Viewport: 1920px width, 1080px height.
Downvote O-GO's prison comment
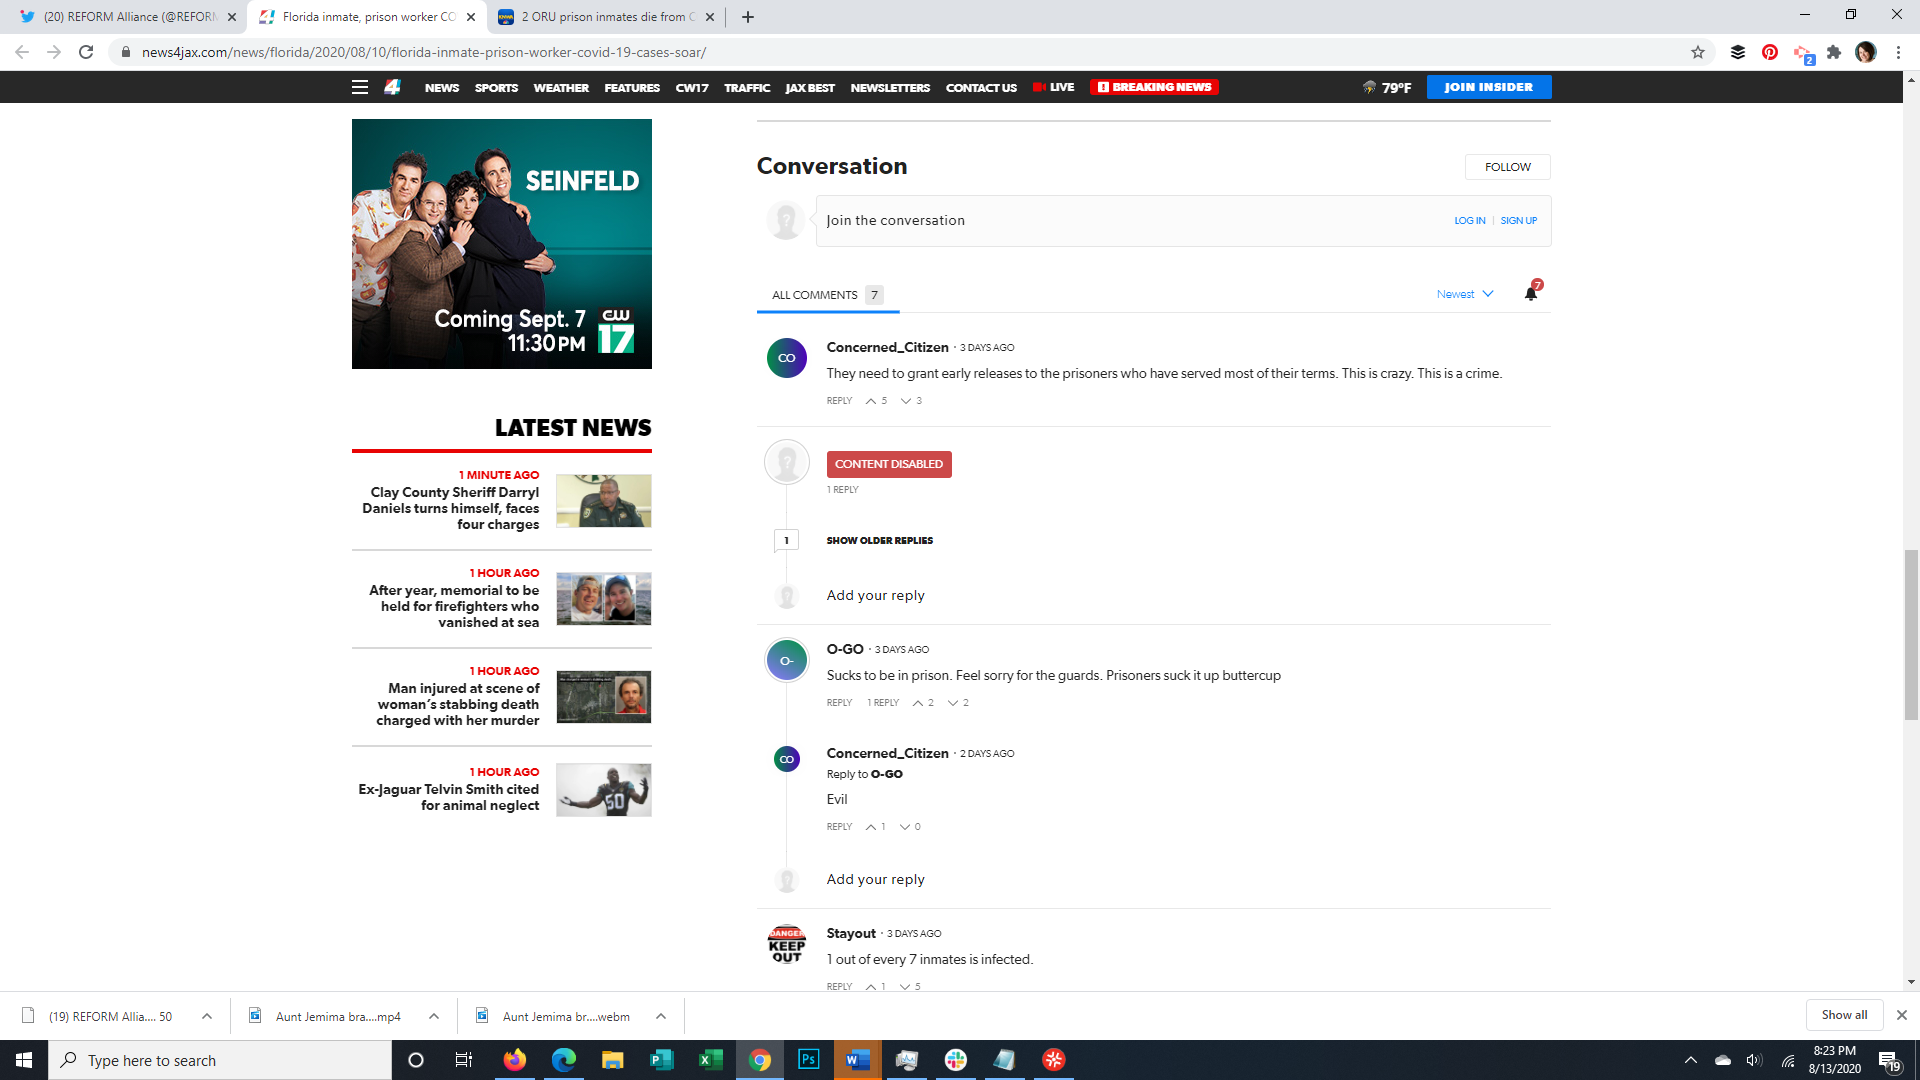[x=953, y=703]
